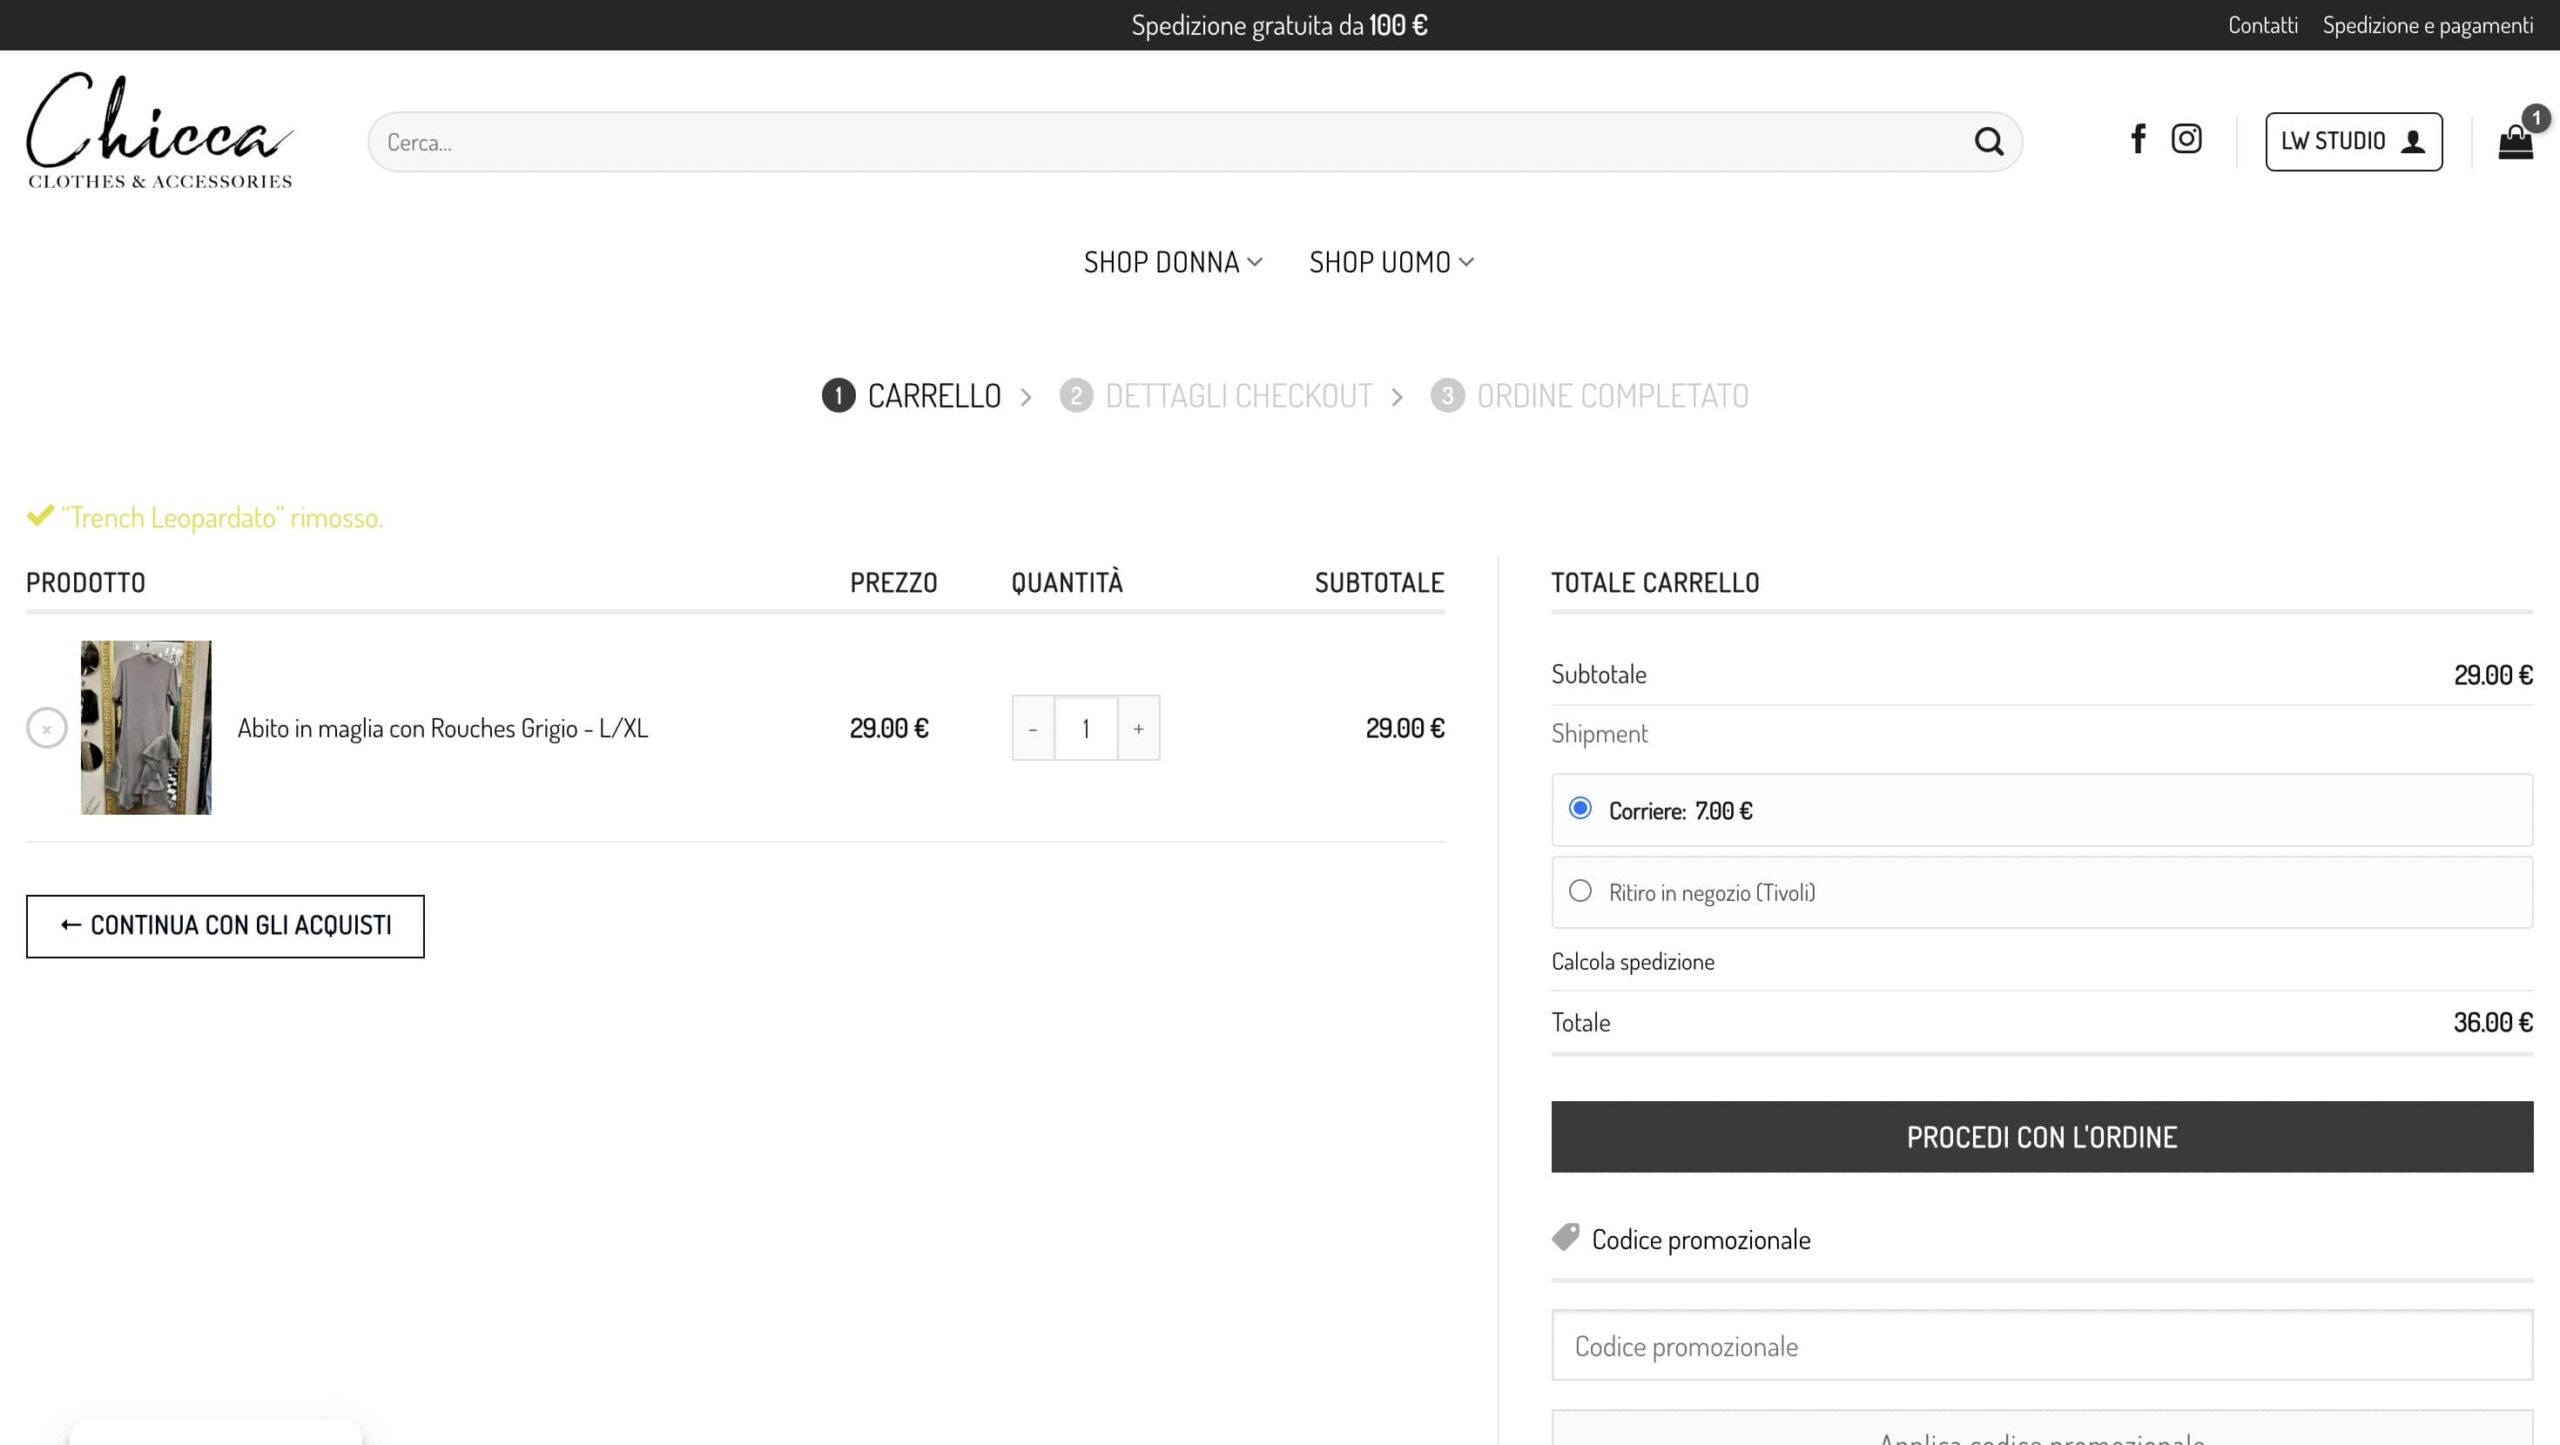Click the shopping bag cart icon

[x=2515, y=142]
